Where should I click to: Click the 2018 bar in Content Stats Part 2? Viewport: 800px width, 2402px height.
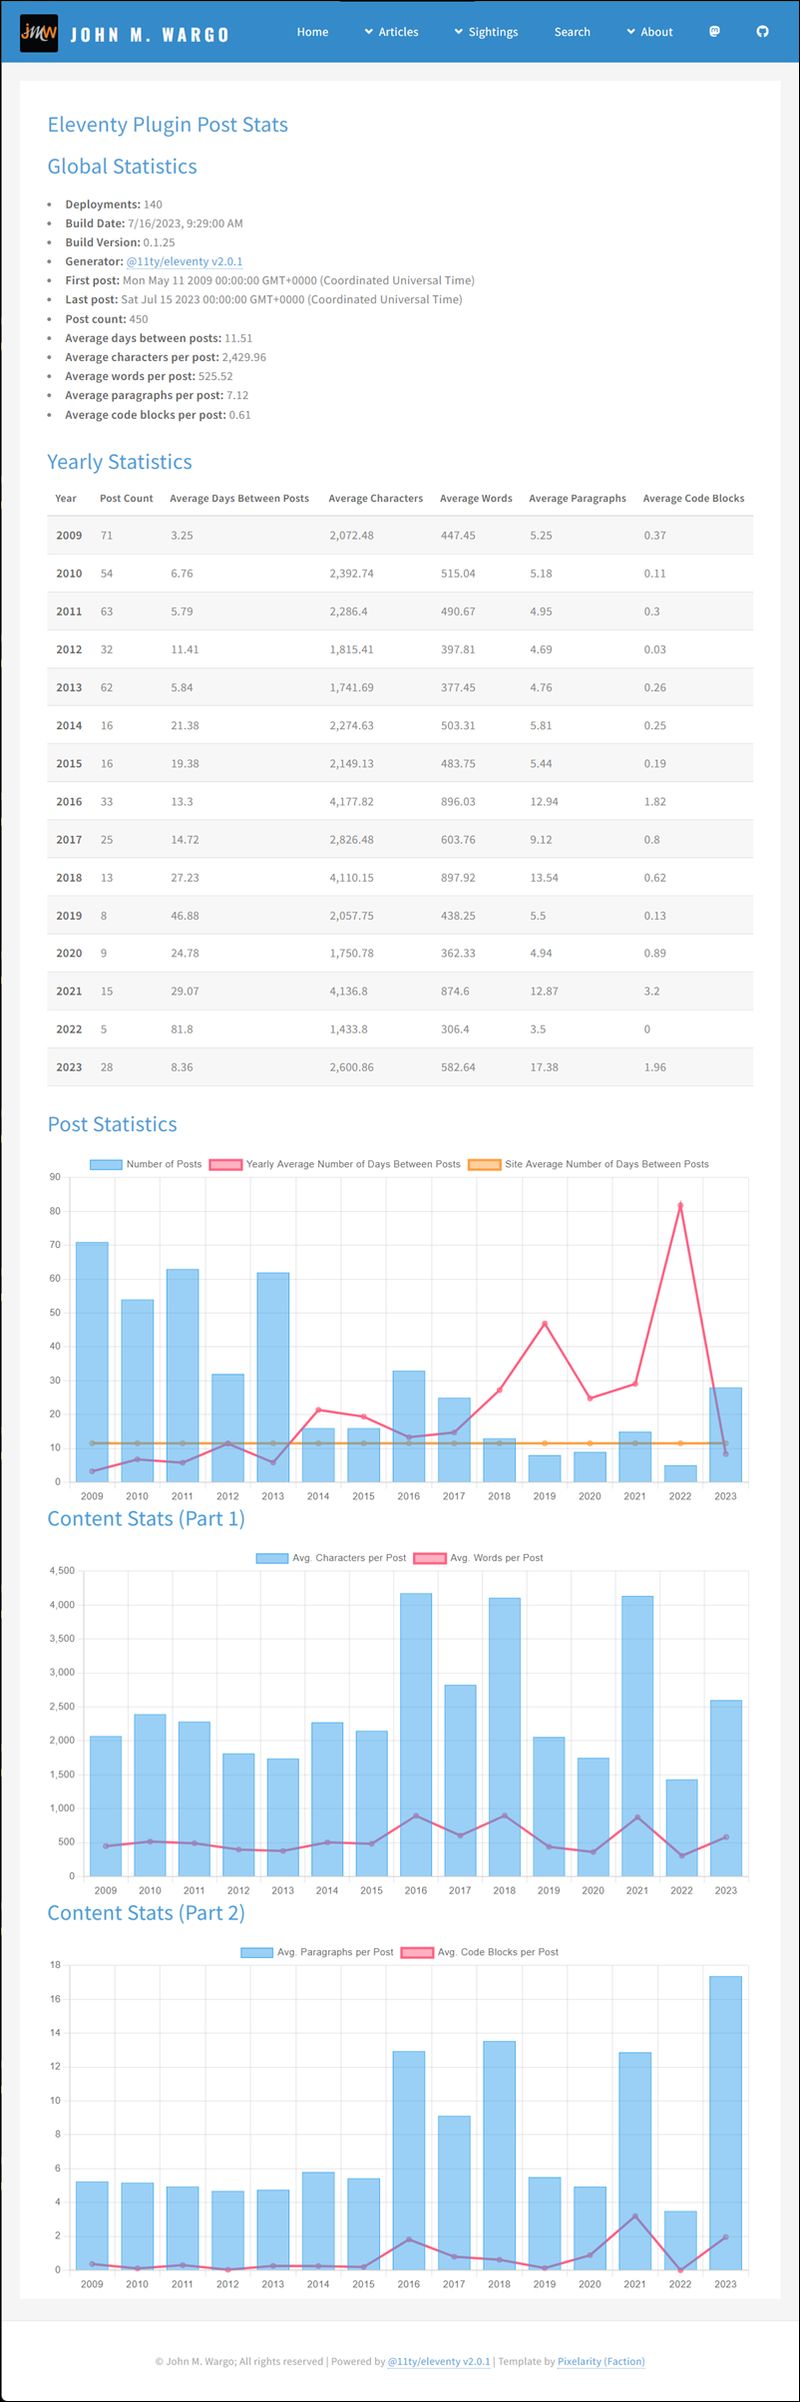click(x=499, y=2156)
